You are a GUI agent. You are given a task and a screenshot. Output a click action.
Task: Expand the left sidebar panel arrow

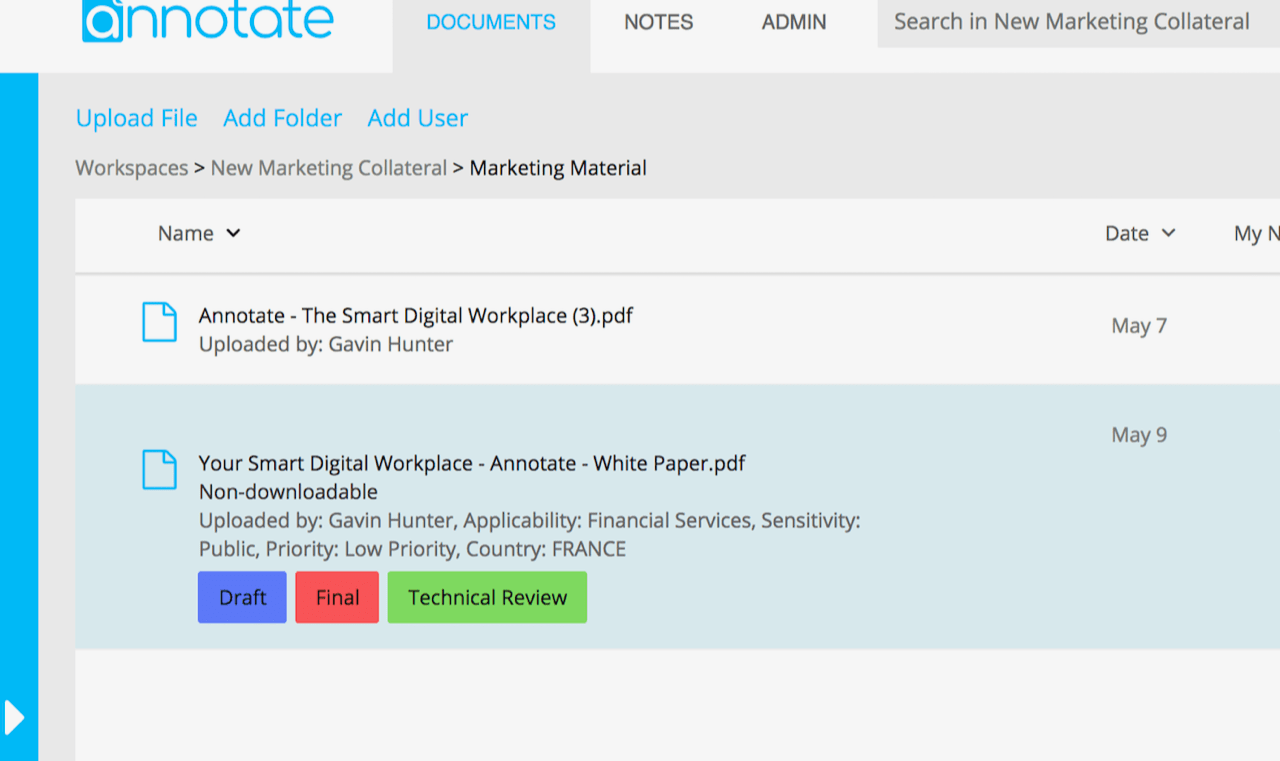[x=14, y=717]
